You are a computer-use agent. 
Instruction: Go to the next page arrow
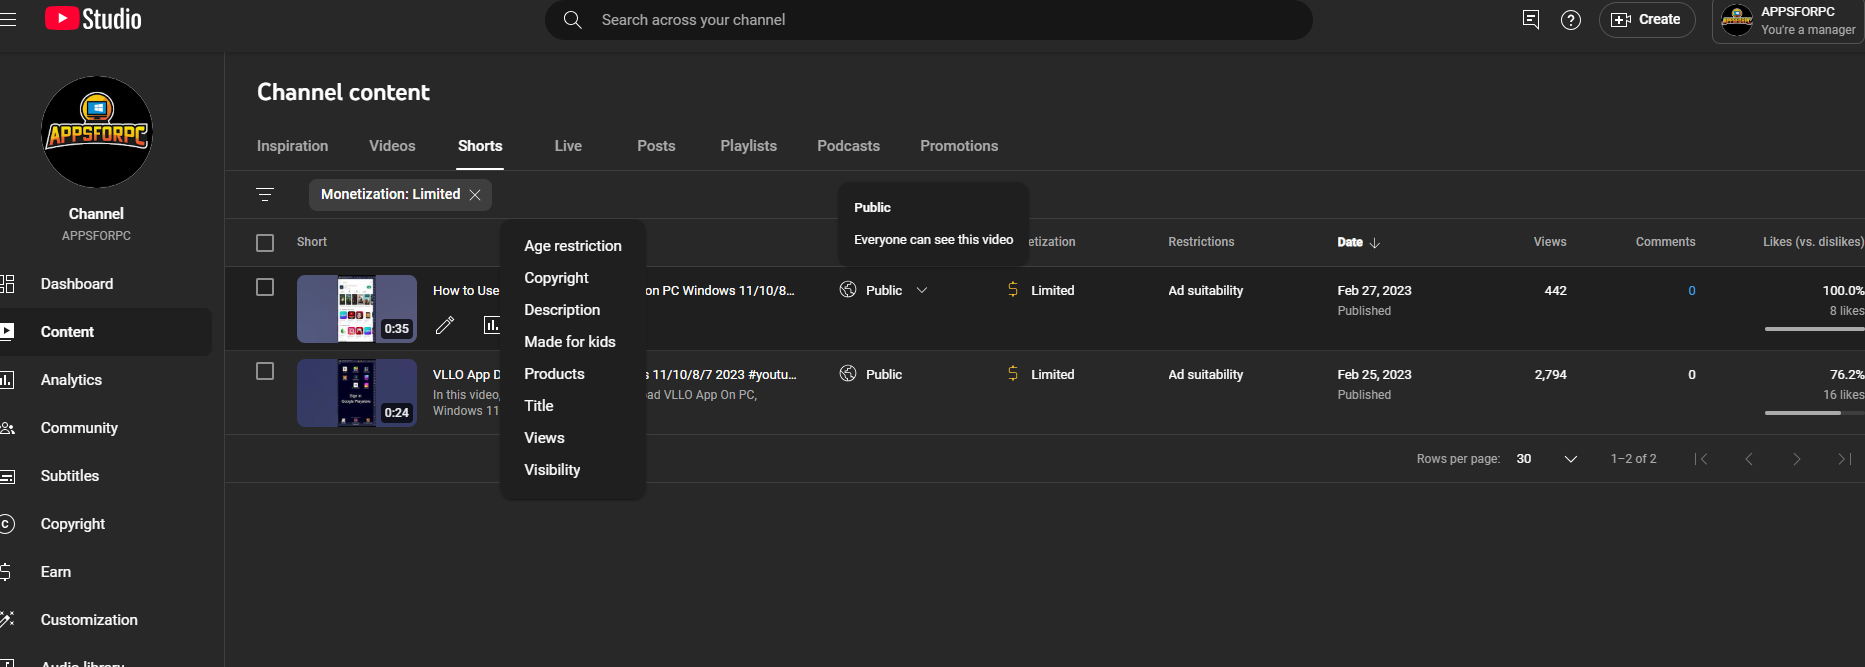(1797, 459)
